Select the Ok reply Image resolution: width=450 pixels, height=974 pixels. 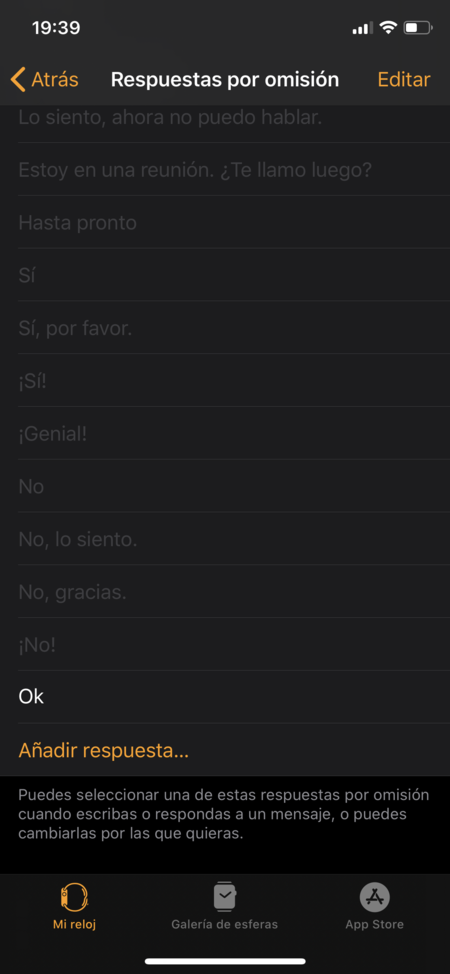pos(225,697)
